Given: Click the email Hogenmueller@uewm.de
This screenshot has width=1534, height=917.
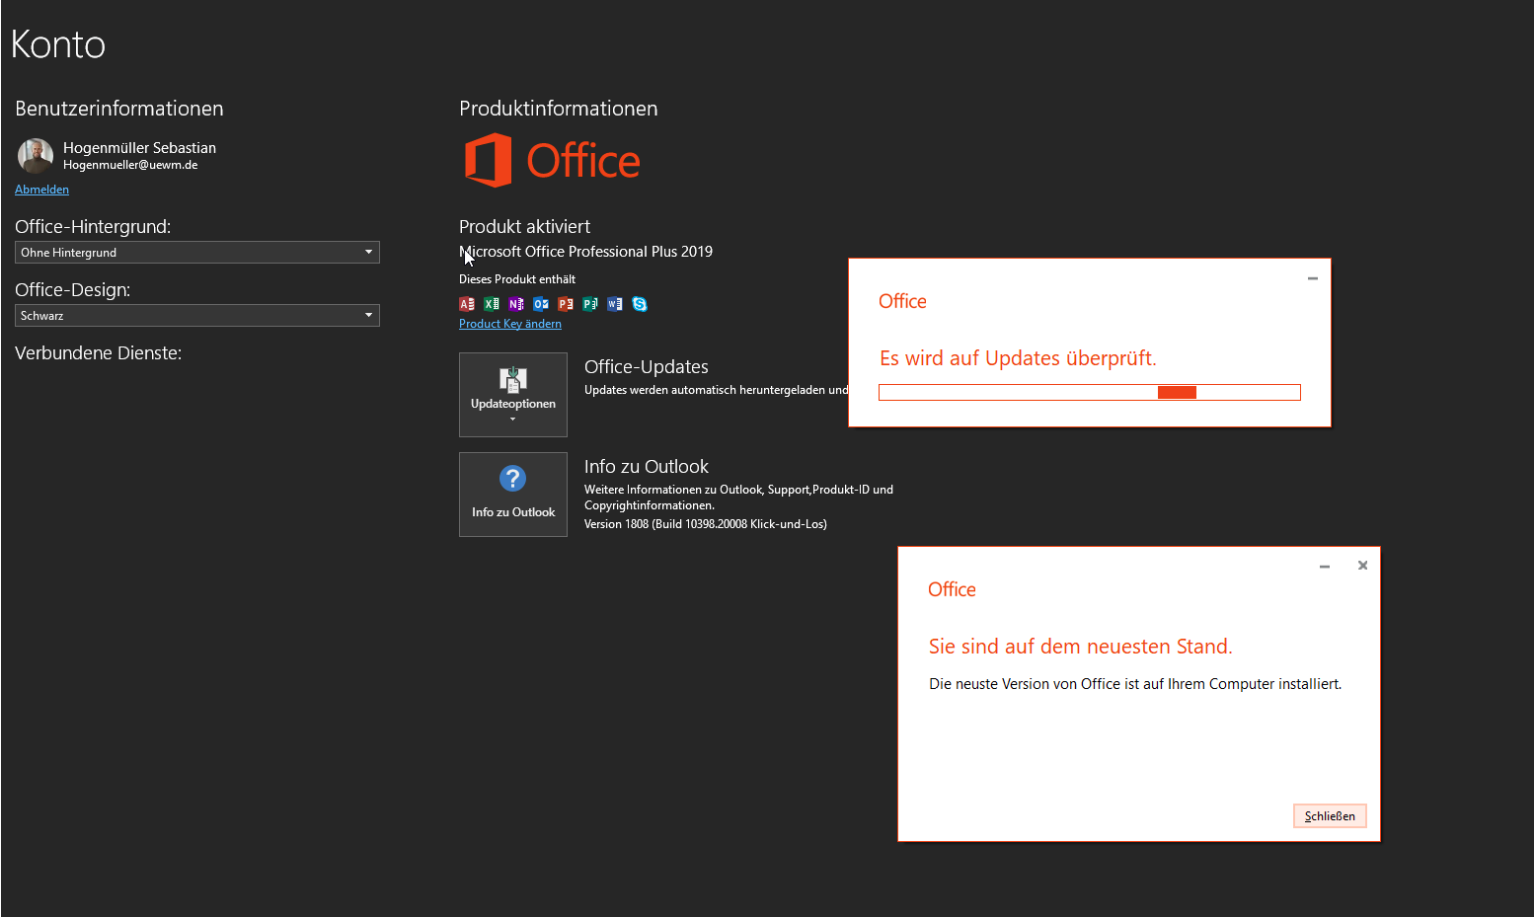Looking at the screenshot, I should pos(130,165).
